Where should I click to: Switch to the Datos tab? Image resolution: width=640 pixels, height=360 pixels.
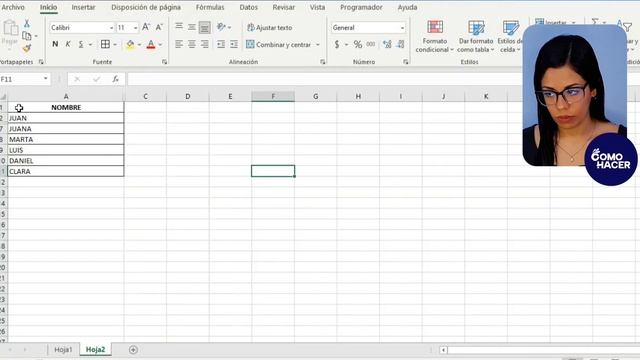pyautogui.click(x=249, y=7)
